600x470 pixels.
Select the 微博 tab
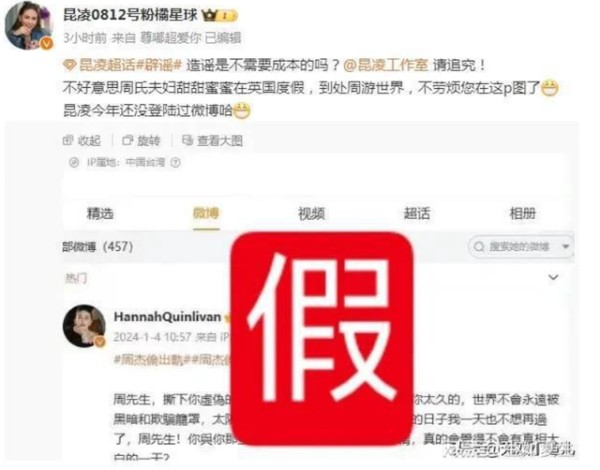[x=206, y=213]
